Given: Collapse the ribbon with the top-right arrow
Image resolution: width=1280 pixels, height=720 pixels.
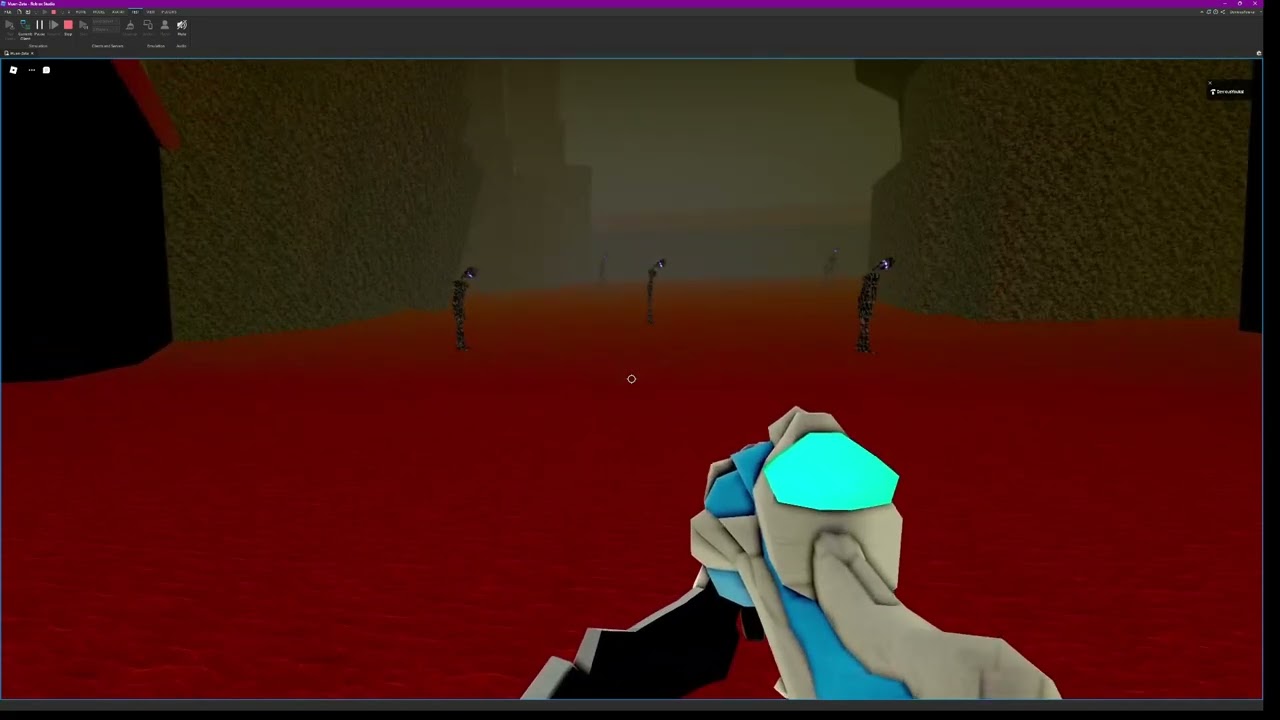Looking at the screenshot, I should [x=1202, y=12].
